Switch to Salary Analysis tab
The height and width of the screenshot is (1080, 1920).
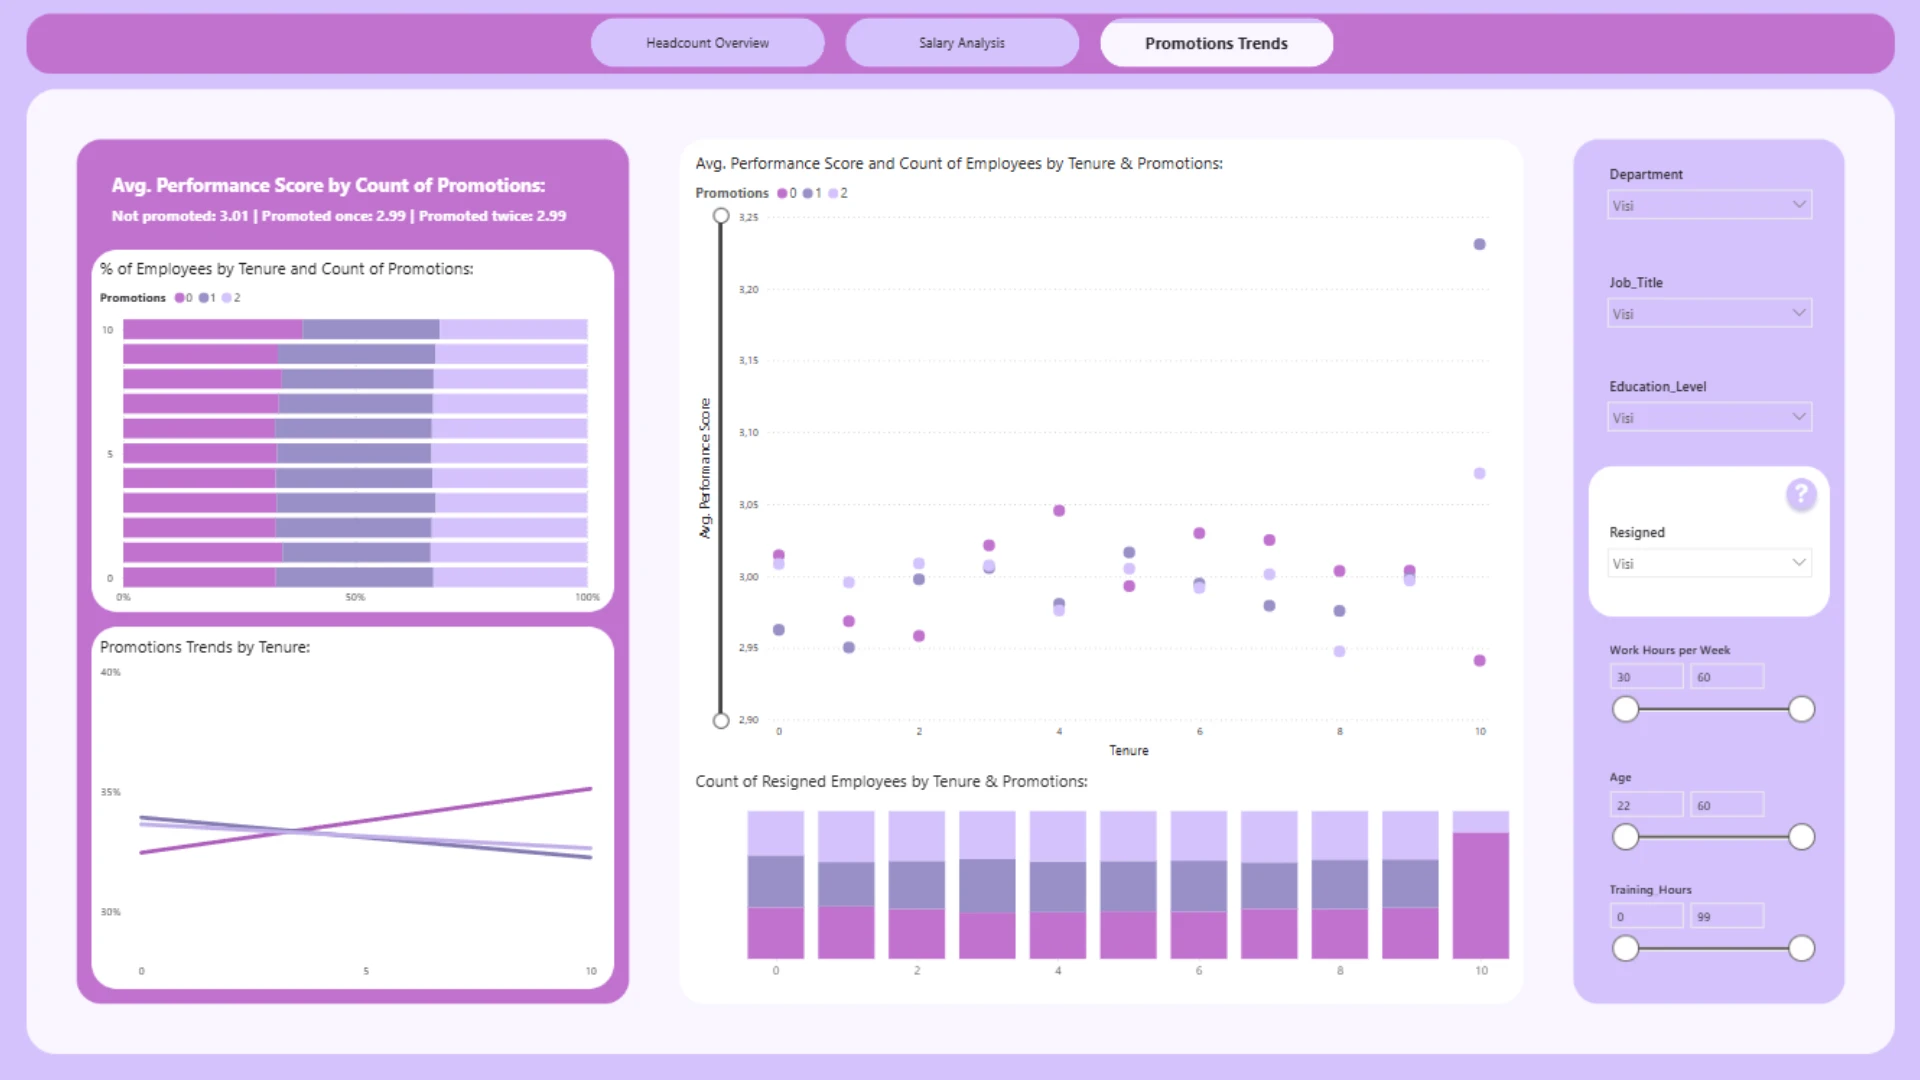pos(961,43)
